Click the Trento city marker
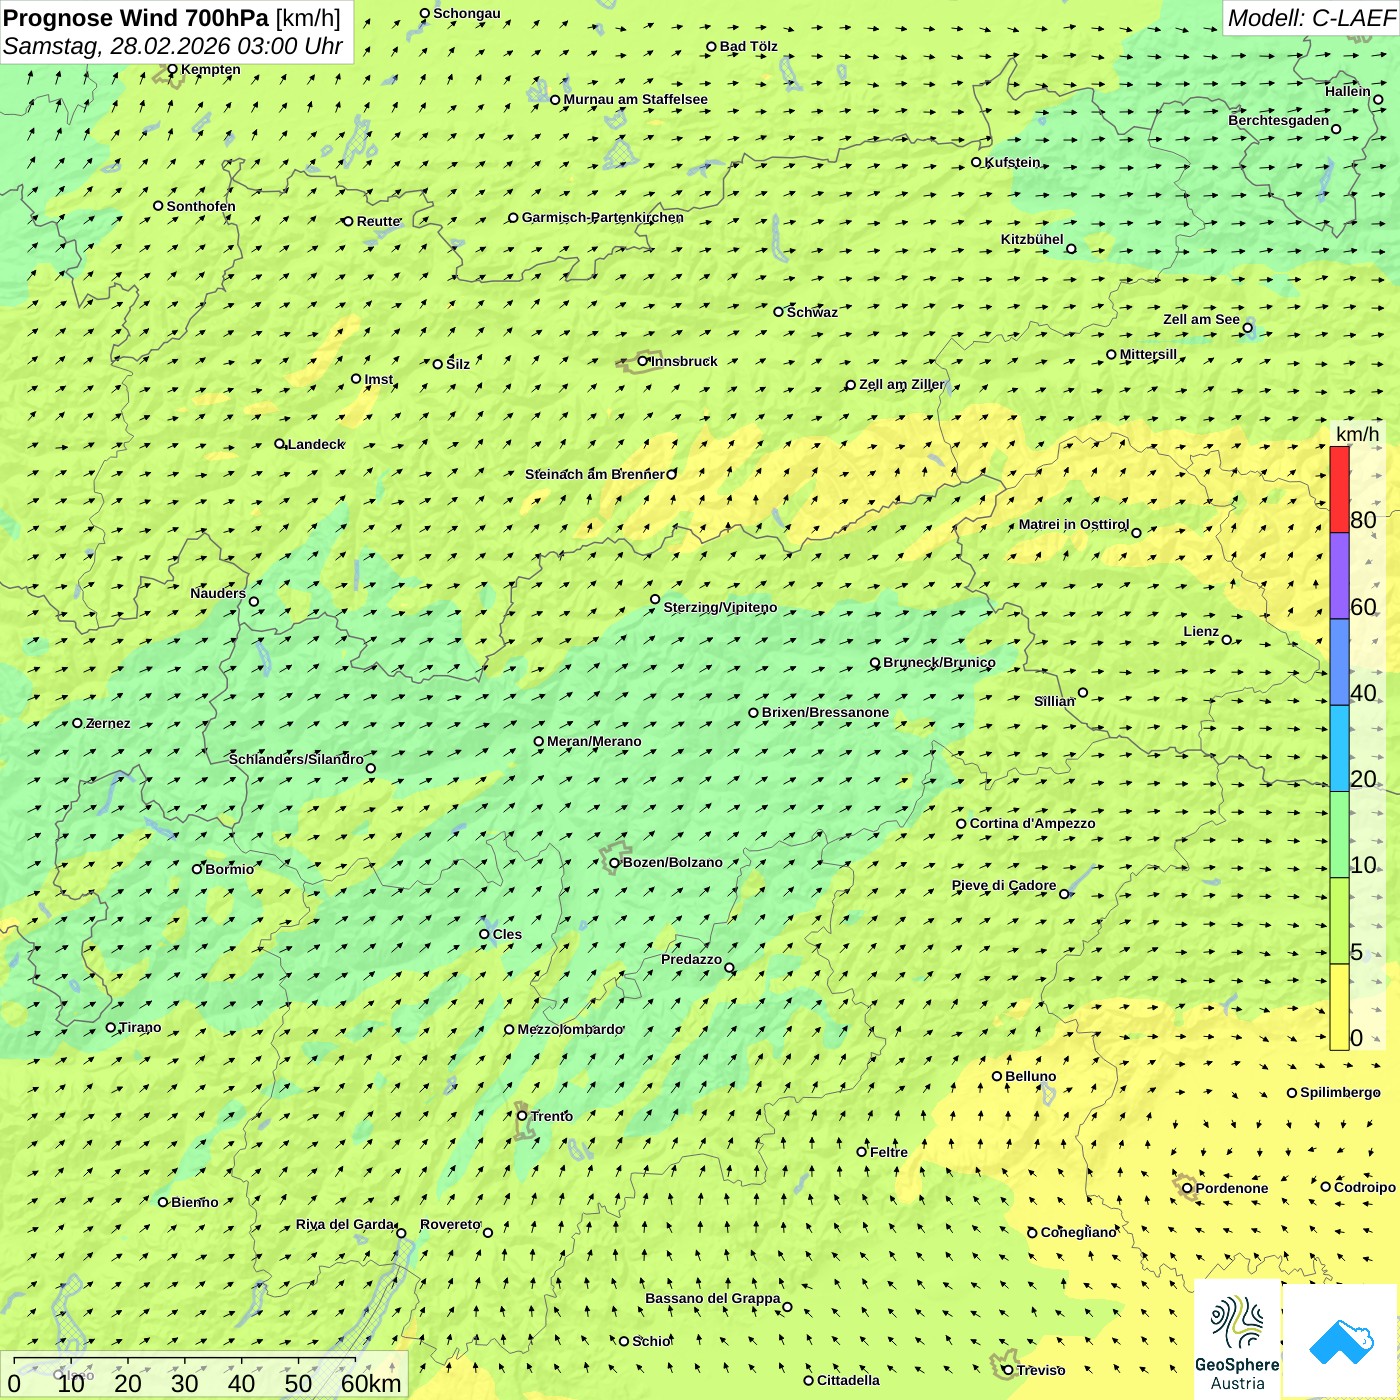The width and height of the screenshot is (1400, 1400). 522,1116
